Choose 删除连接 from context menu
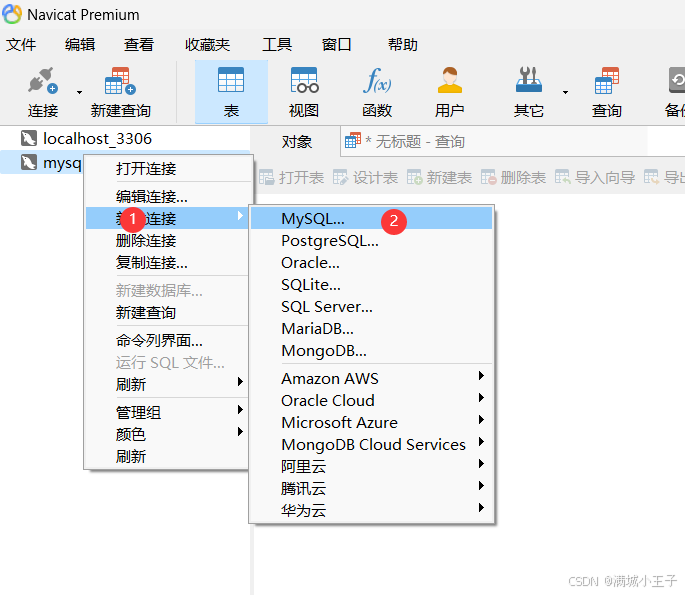Image resolution: width=685 pixels, height=595 pixels. [168, 241]
